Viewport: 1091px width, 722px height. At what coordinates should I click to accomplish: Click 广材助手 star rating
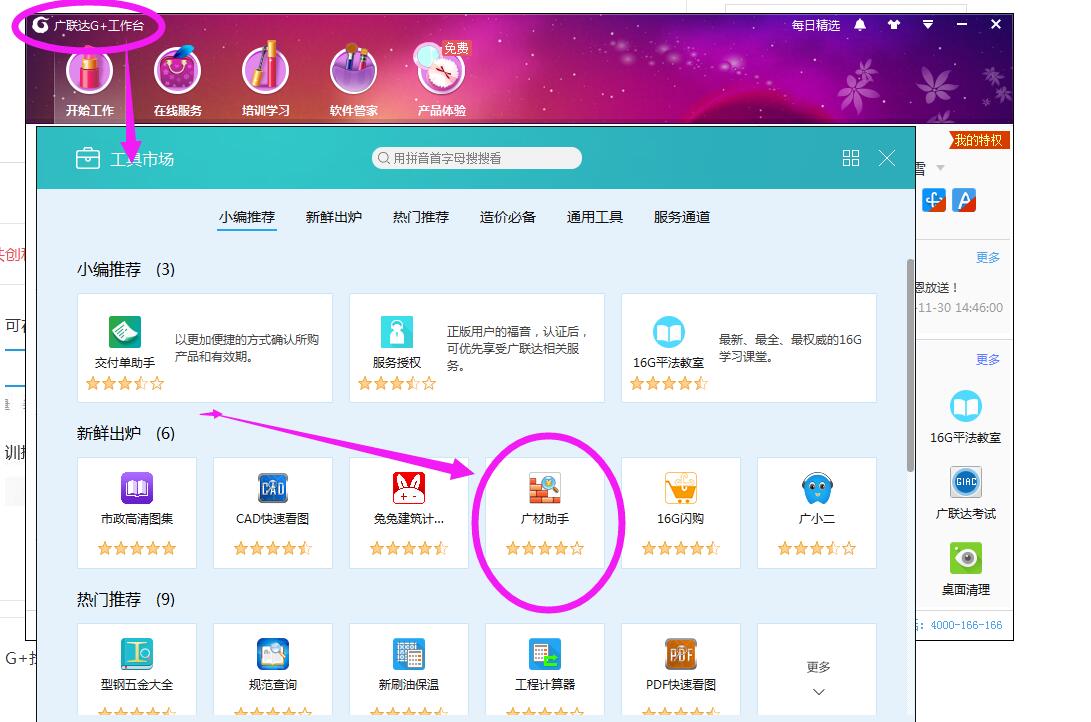tap(545, 548)
